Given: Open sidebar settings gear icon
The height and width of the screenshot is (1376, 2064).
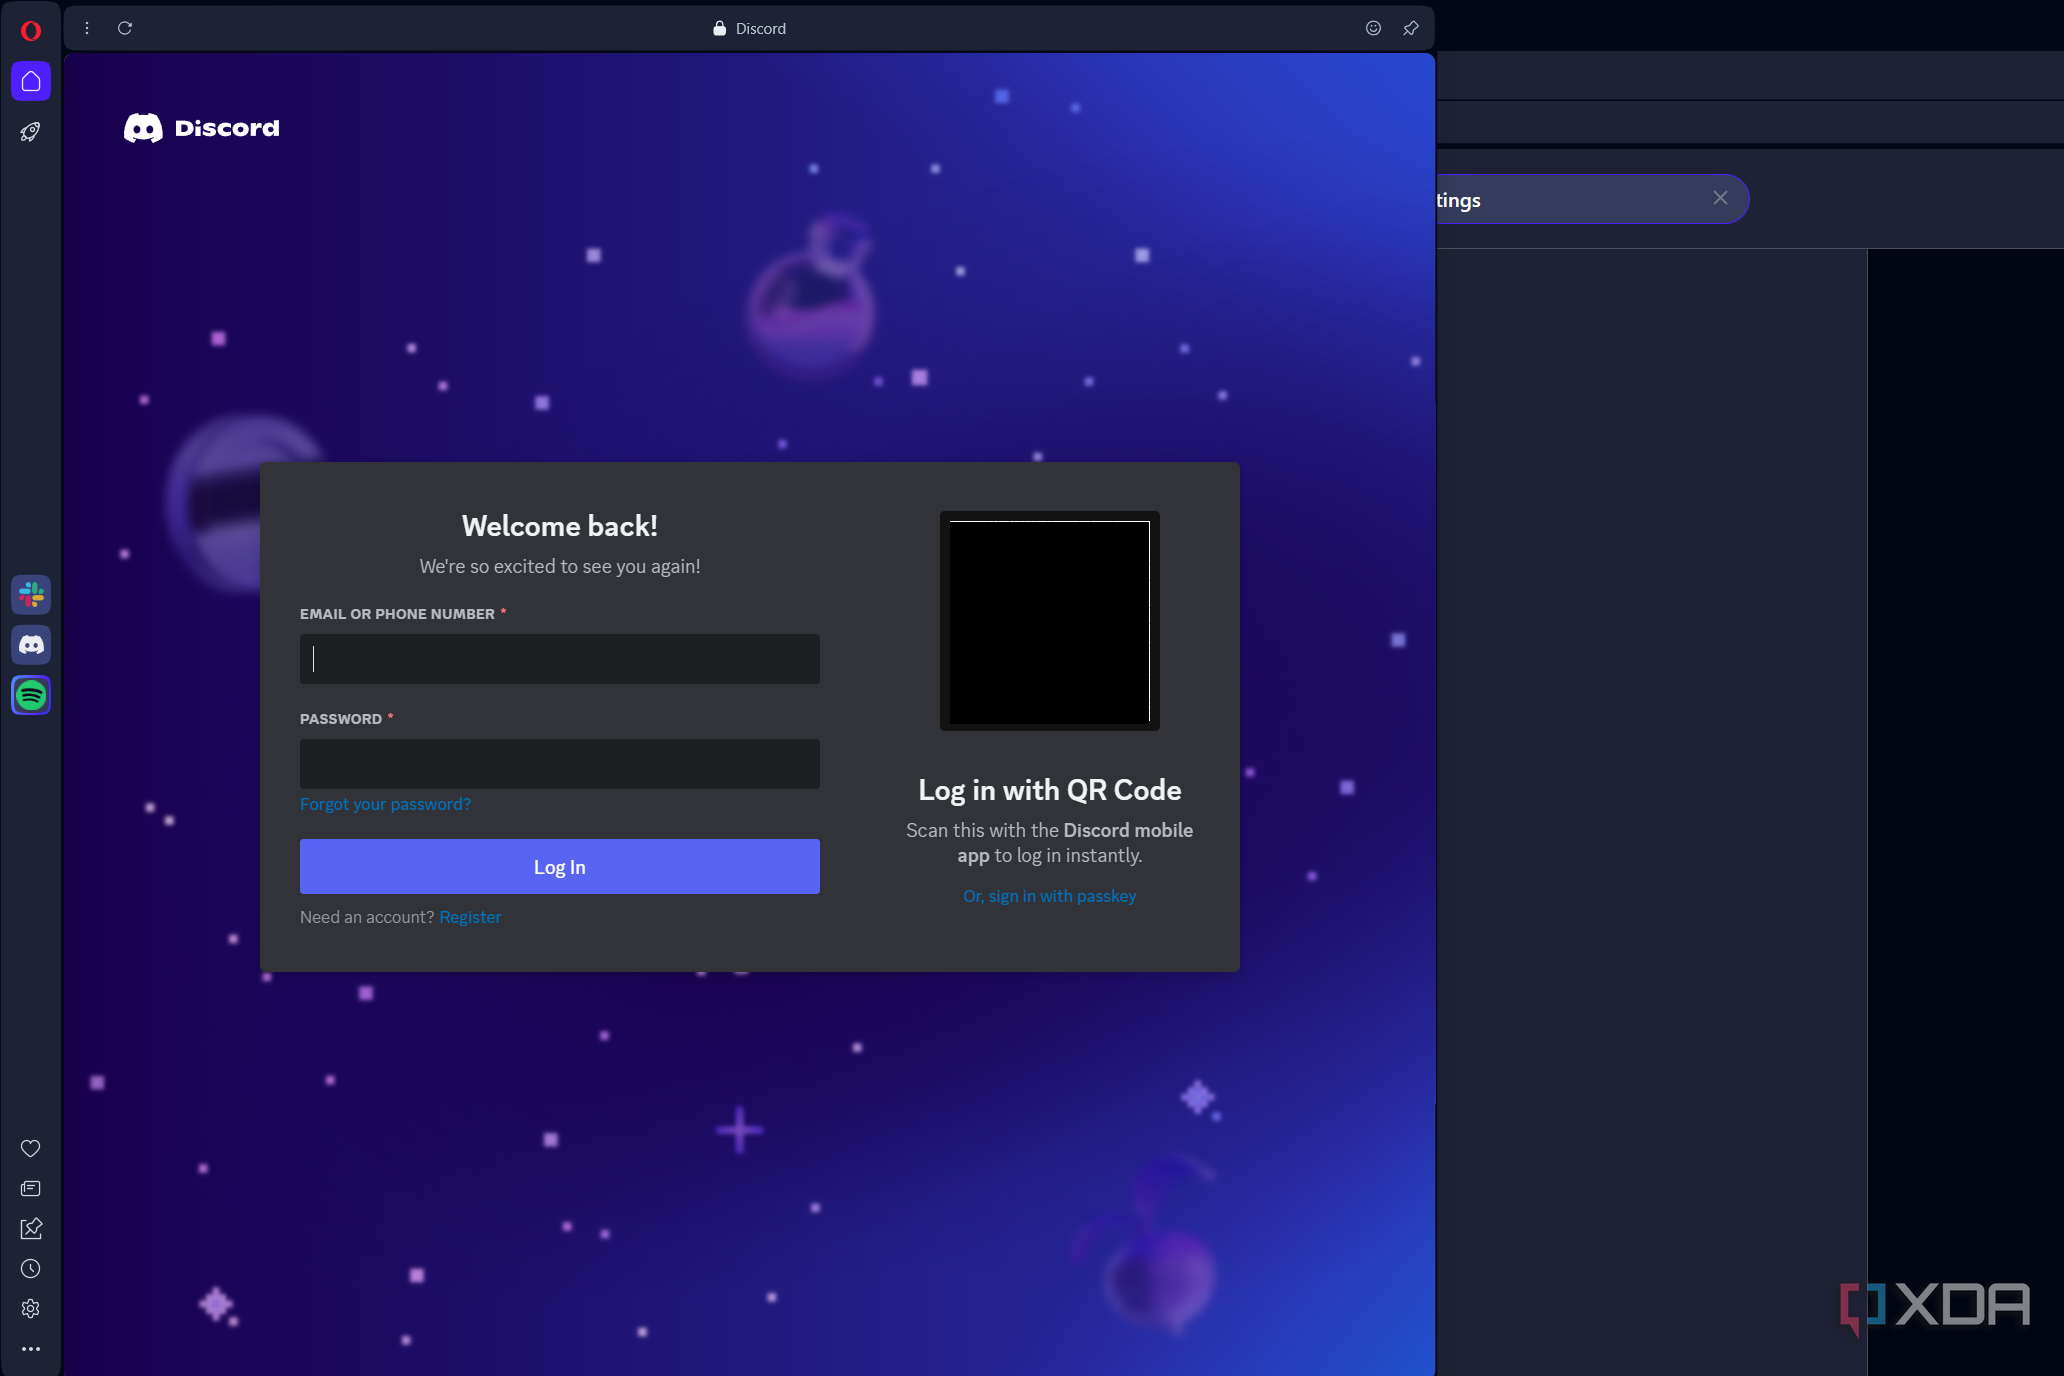Looking at the screenshot, I should coord(31,1309).
